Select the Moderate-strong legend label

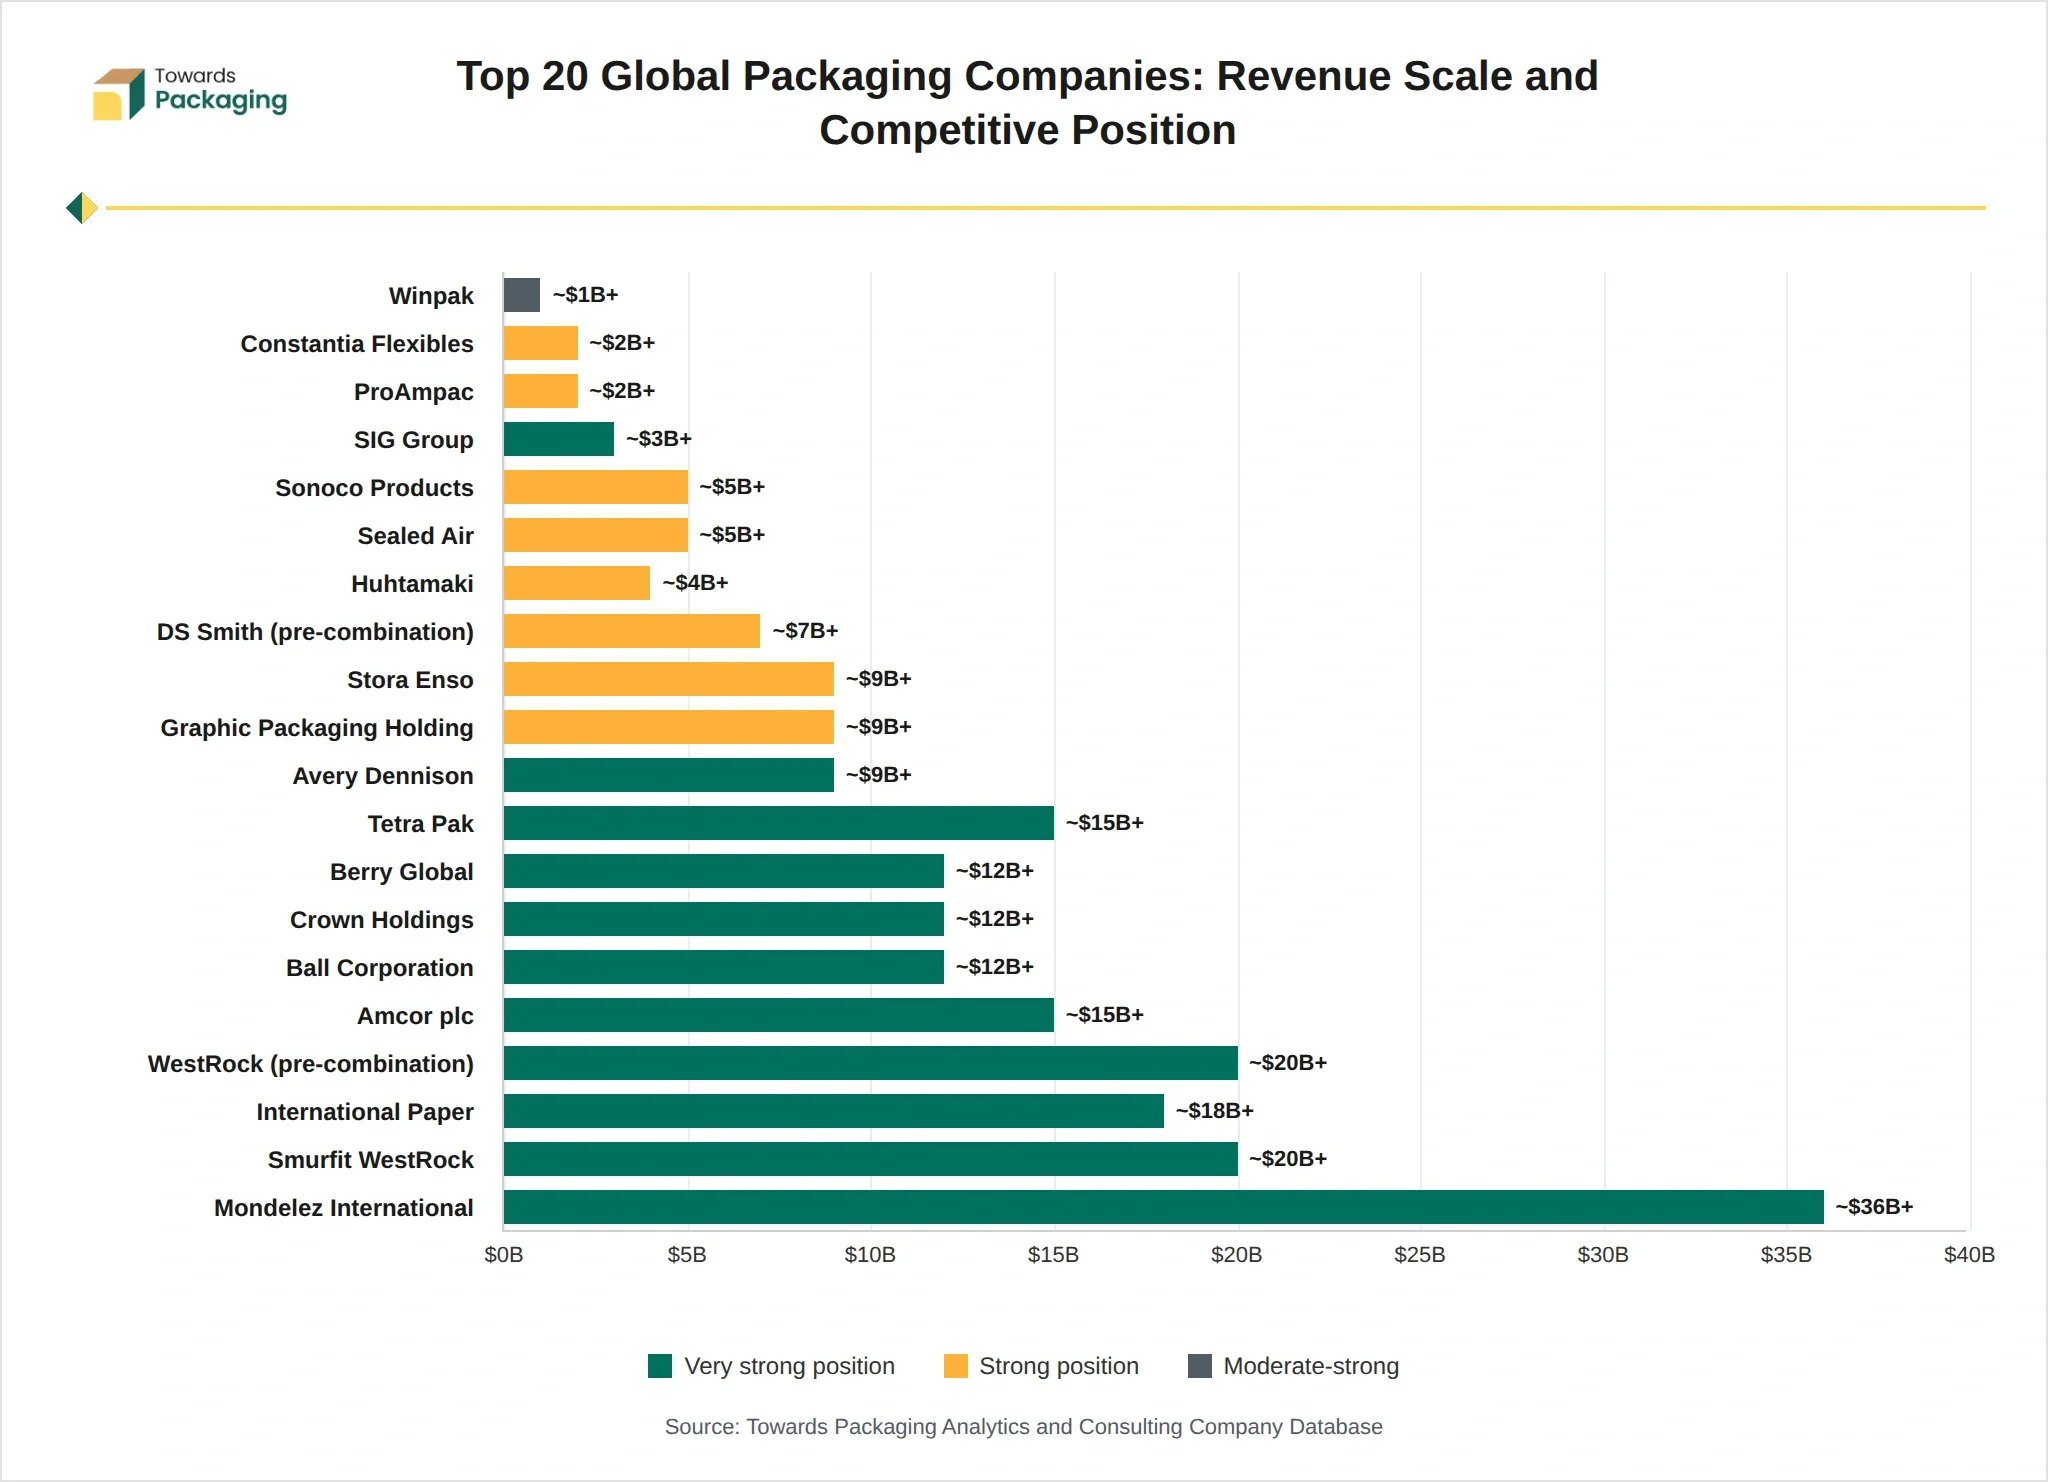(1311, 1366)
